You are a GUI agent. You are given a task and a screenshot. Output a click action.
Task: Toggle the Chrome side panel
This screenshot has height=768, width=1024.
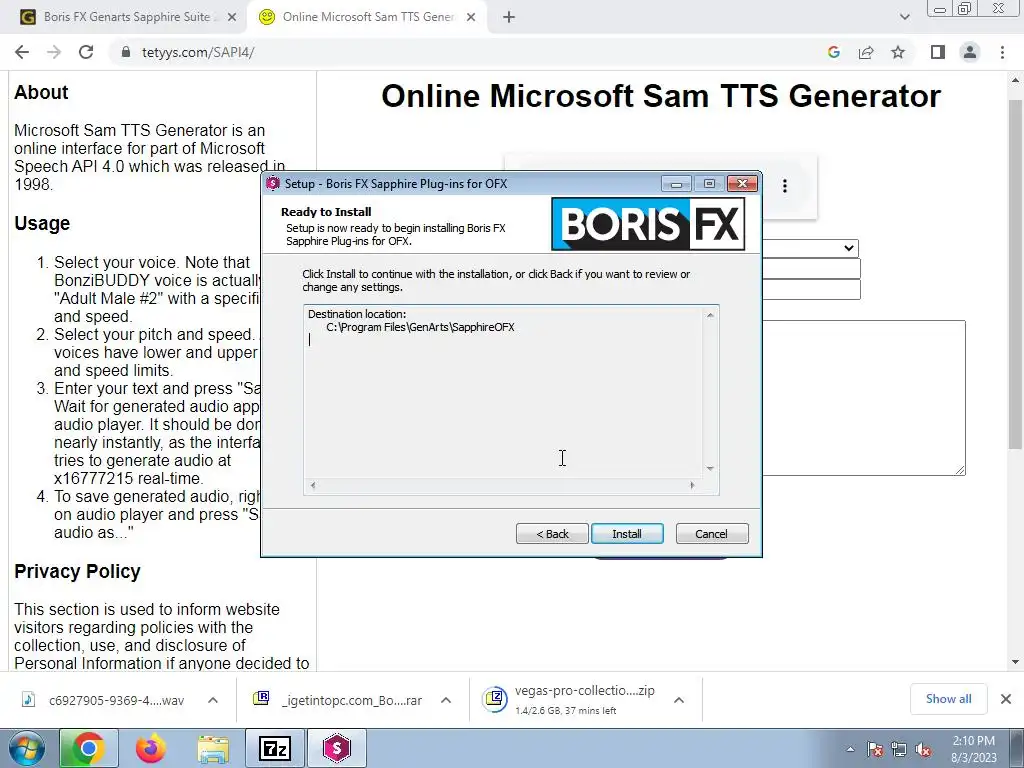pyautogui.click(x=938, y=52)
